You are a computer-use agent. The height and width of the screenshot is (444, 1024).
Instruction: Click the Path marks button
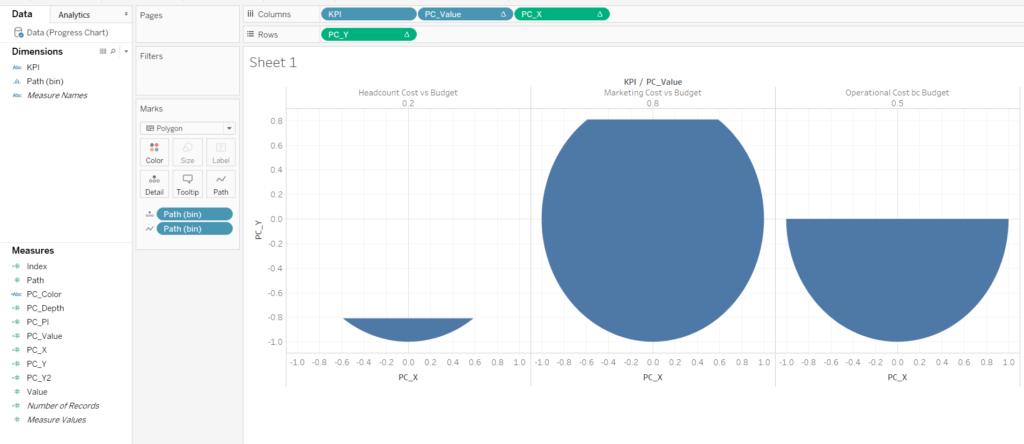pos(220,184)
